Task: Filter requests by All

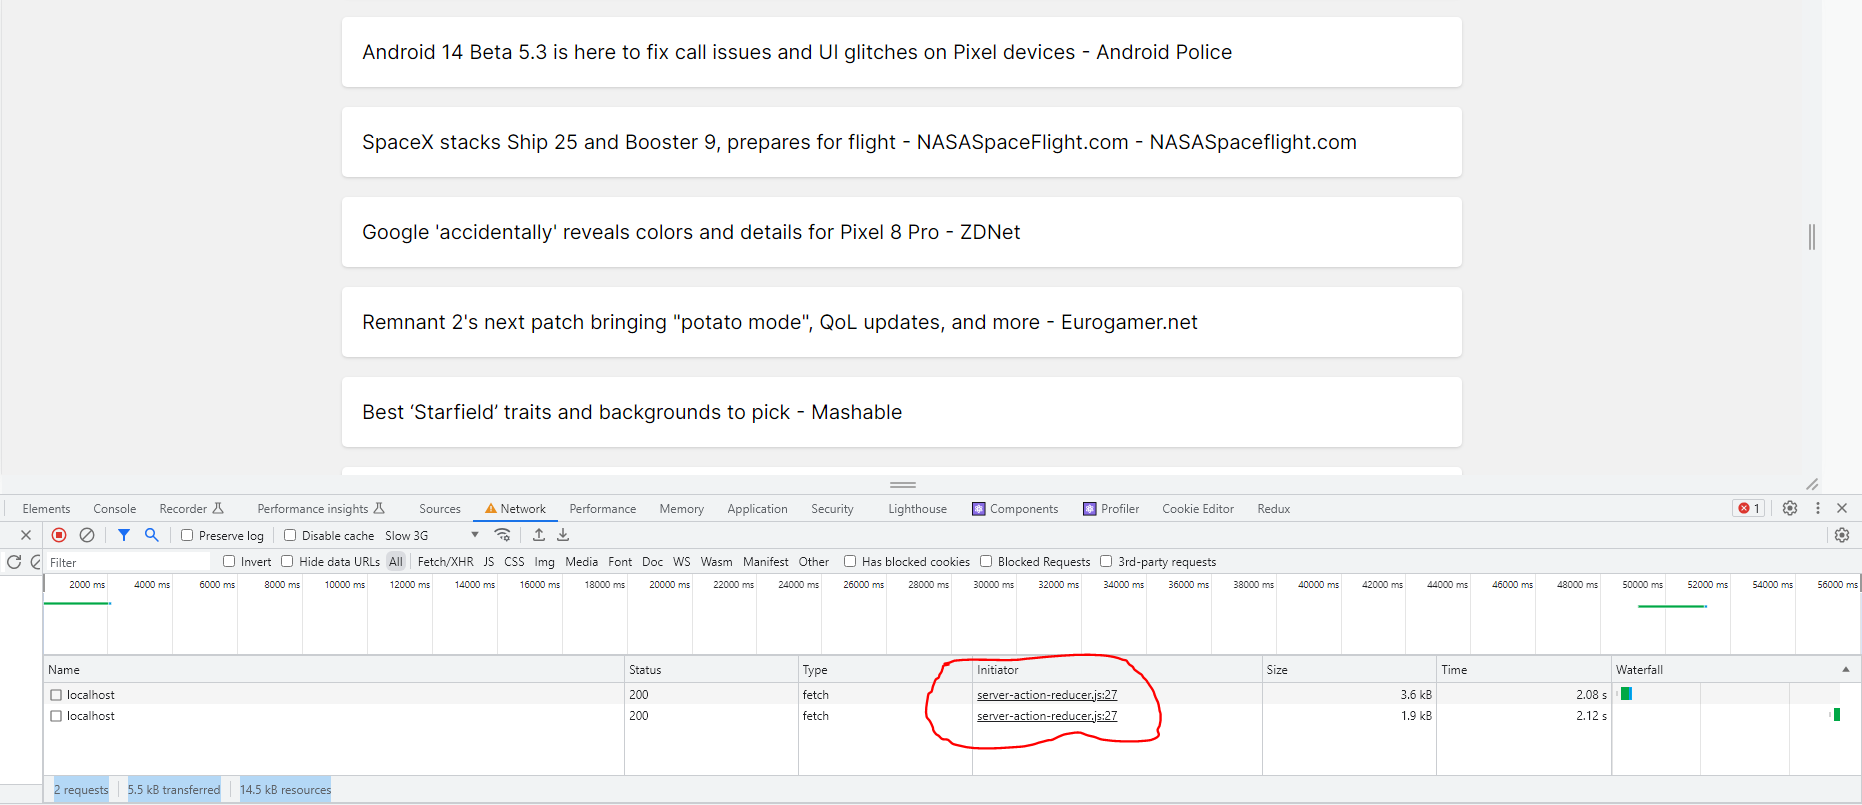Action: coord(396,562)
